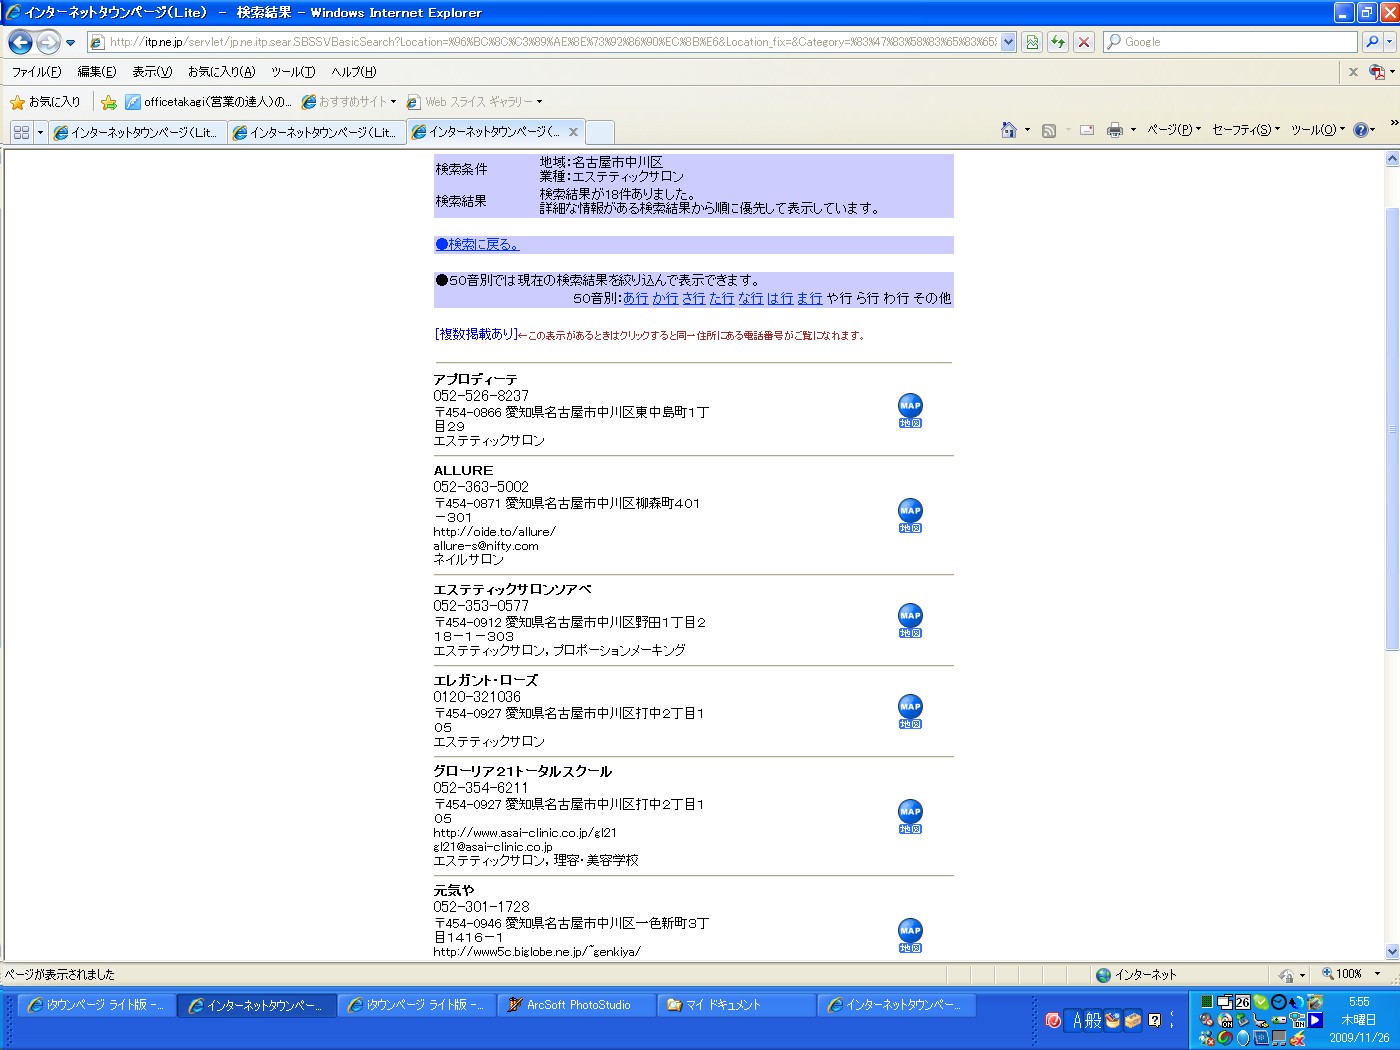The width and height of the screenshot is (1400, 1050).
Task: Open the ページ(P) command bar dropdown
Action: (x=1174, y=130)
